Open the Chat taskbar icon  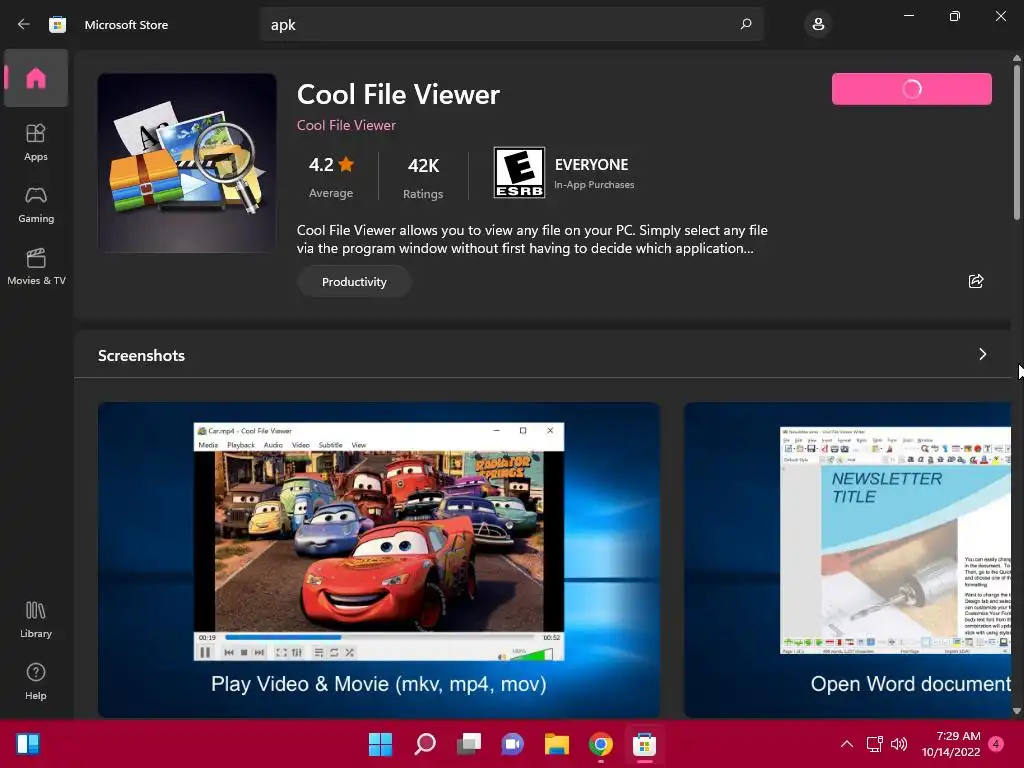(x=512, y=744)
